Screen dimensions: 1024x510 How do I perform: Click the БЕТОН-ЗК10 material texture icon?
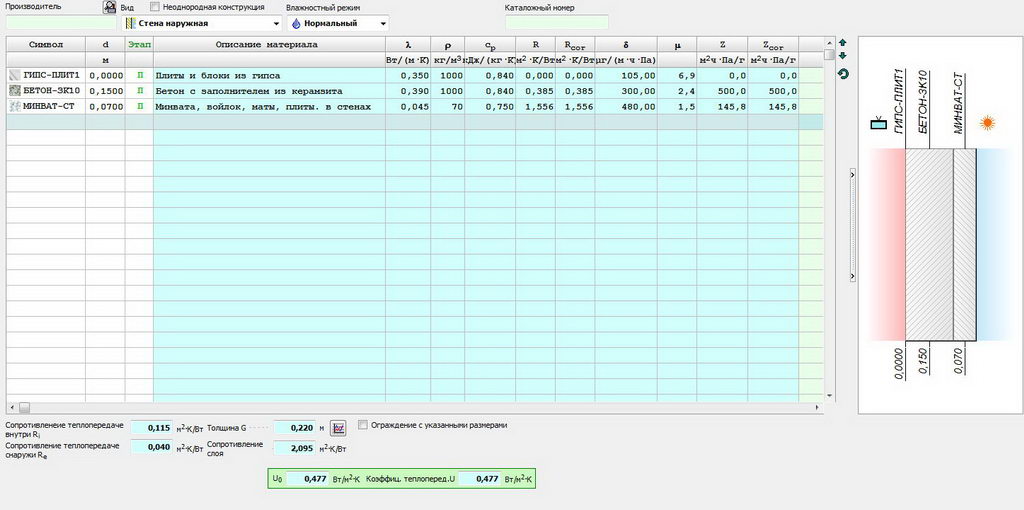(14, 91)
